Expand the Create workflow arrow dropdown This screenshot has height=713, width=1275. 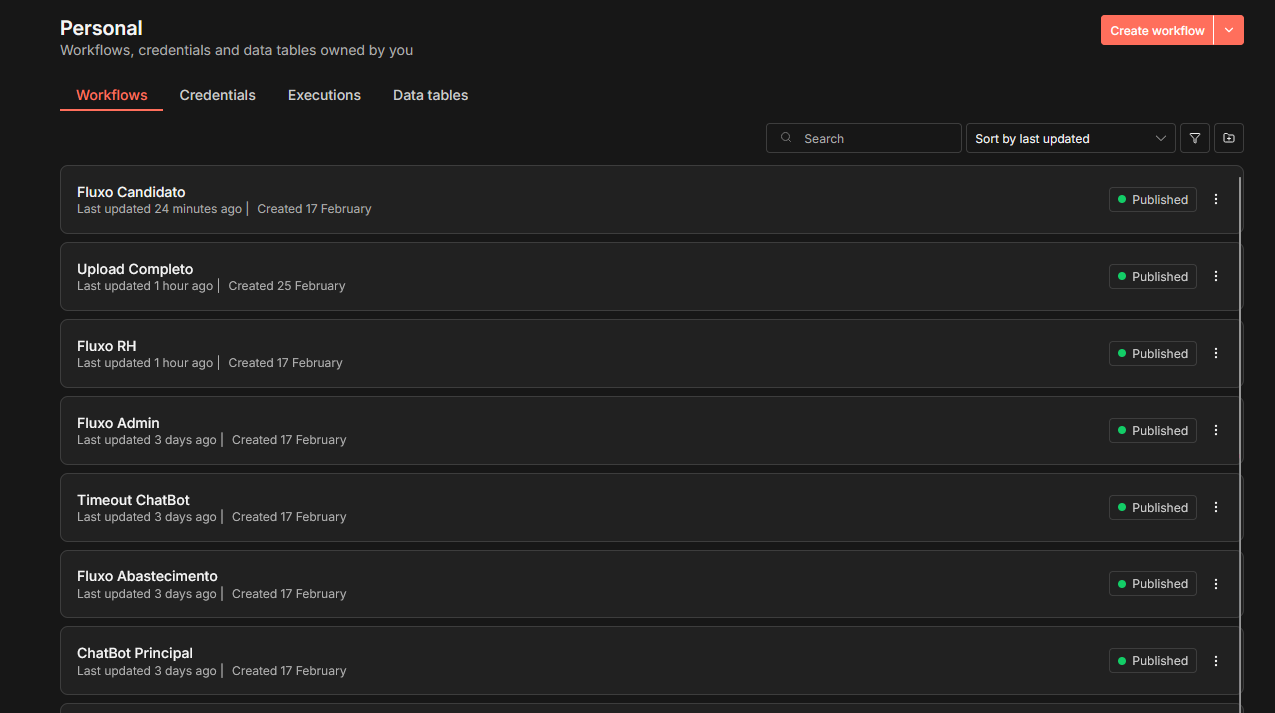point(1229,30)
